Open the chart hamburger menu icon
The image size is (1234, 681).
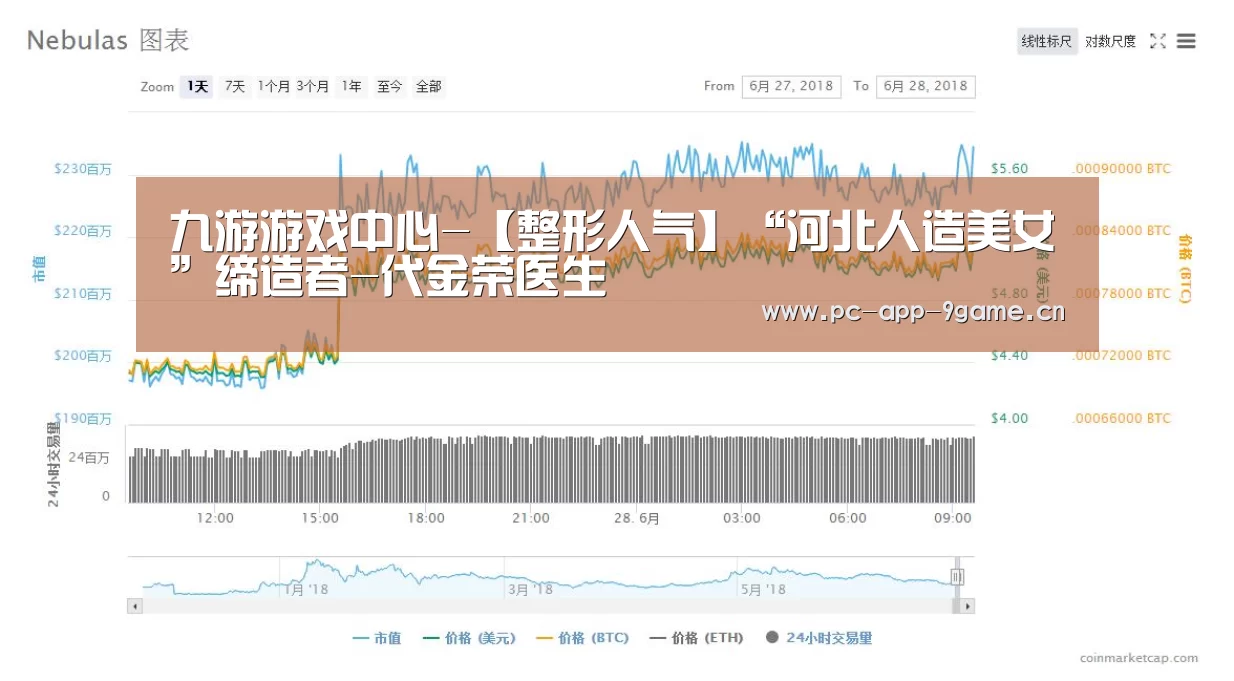[x=1186, y=41]
